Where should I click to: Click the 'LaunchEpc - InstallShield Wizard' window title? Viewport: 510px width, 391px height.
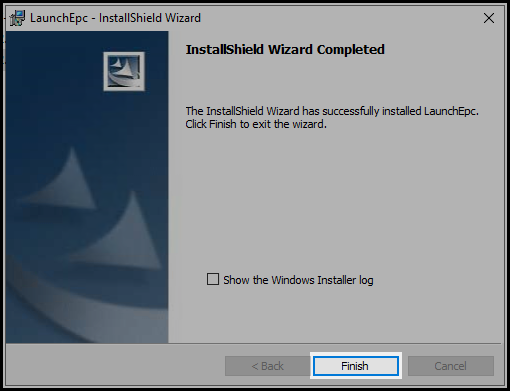115,18
